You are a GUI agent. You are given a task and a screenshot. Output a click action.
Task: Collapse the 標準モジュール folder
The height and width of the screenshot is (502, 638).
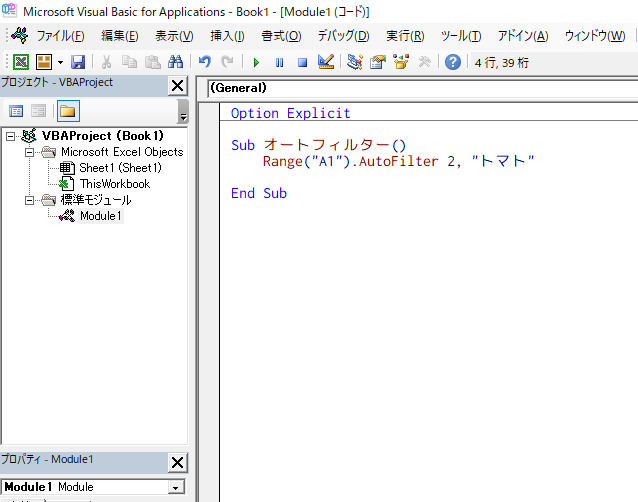[29, 201]
